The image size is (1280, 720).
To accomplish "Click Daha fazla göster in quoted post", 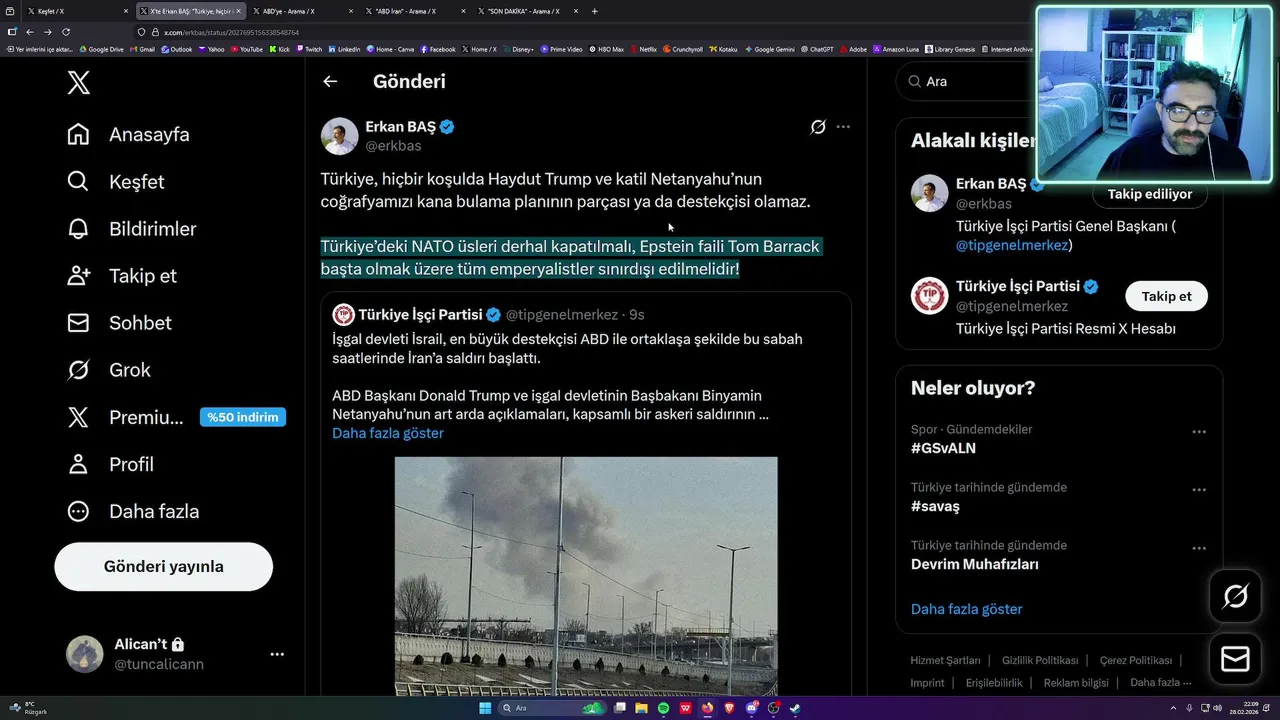I will coord(388,433).
